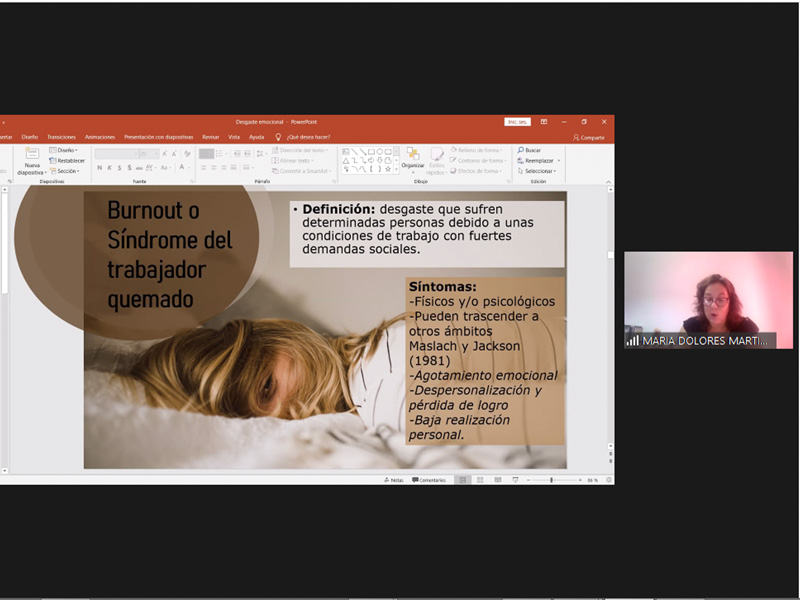Select the oval shape in gallery
Screen dimensions: 800x600
[x=380, y=152]
